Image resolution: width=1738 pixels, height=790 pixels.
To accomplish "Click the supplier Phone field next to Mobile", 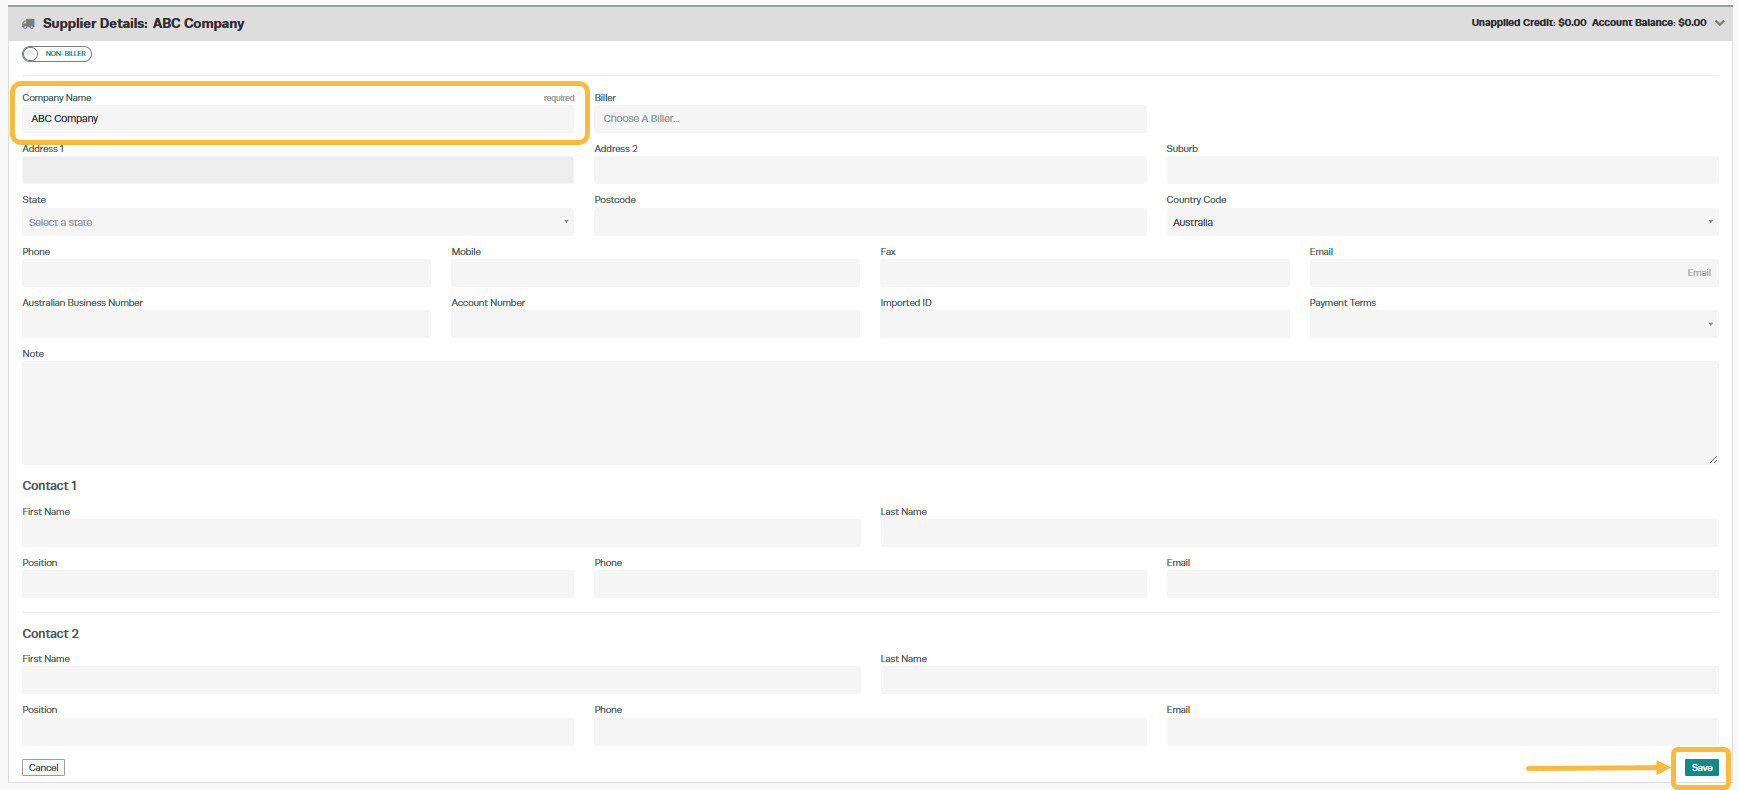I will [x=226, y=273].
